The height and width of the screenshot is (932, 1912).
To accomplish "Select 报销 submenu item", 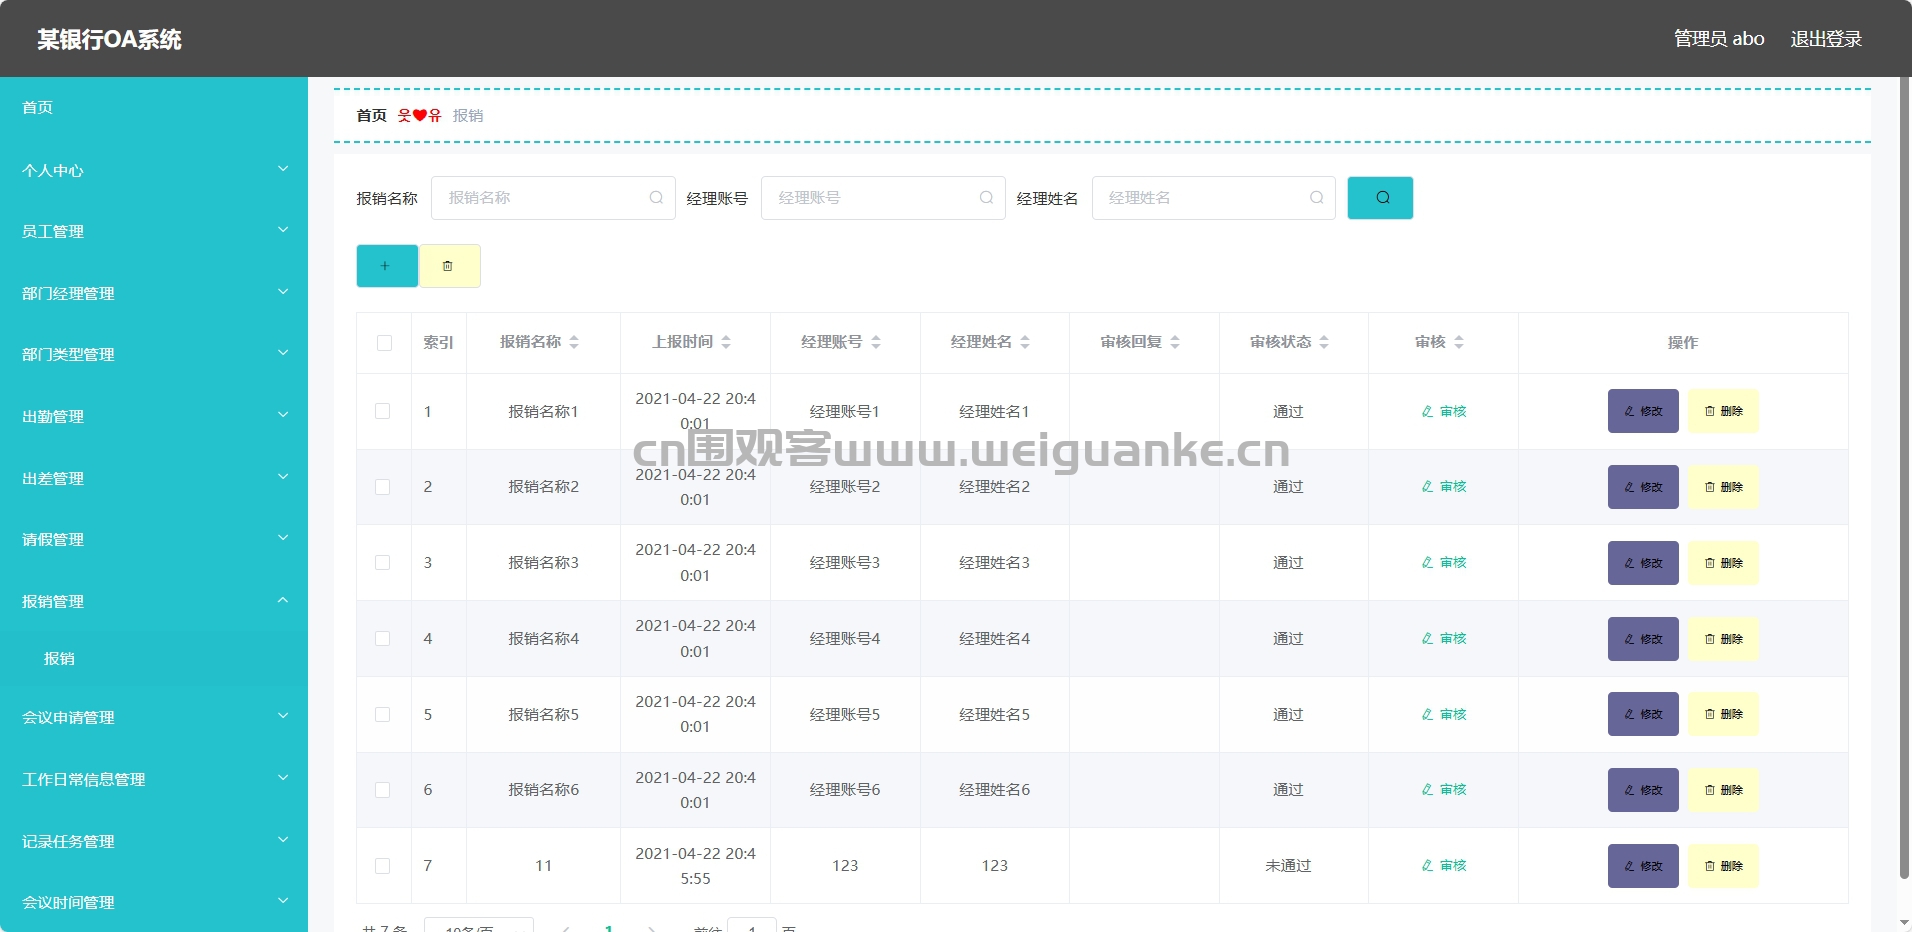I will pyautogui.click(x=154, y=659).
